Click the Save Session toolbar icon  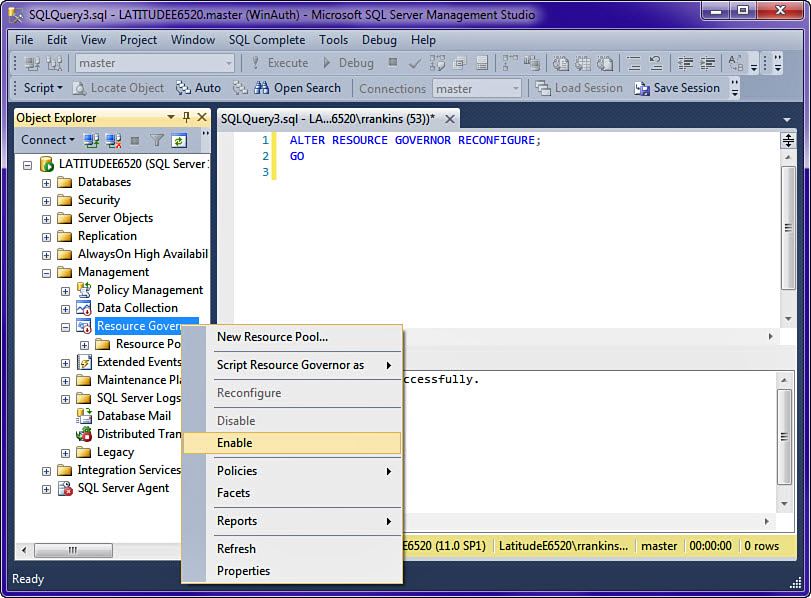[642, 88]
